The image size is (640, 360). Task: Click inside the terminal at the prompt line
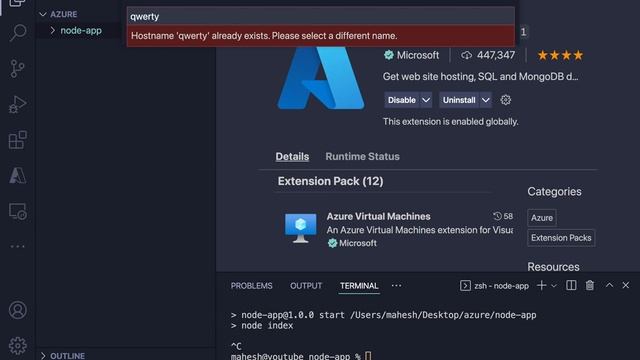click(x=300, y=356)
